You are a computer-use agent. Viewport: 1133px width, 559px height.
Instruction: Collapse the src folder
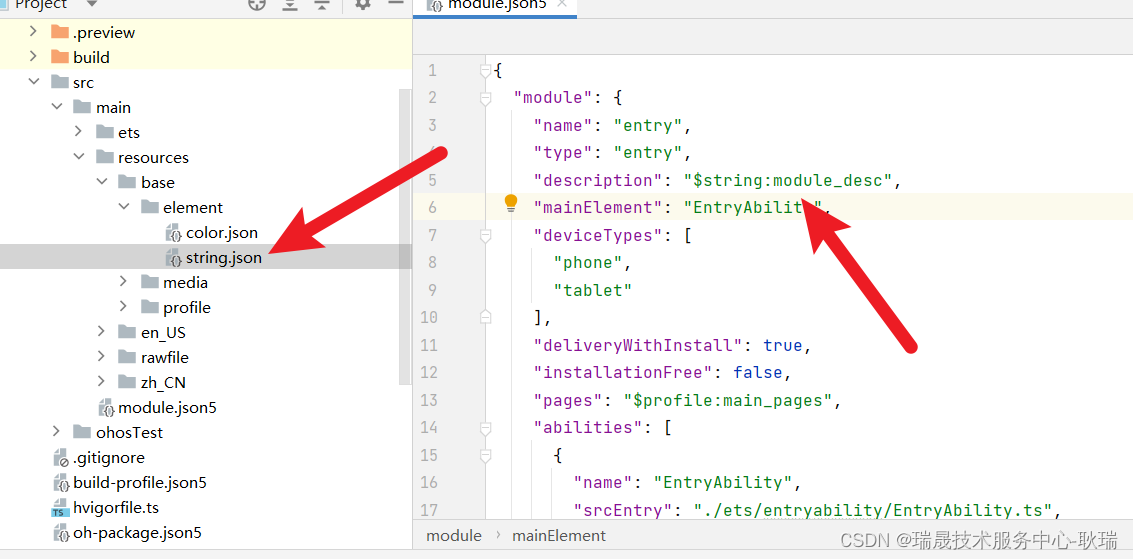point(33,82)
